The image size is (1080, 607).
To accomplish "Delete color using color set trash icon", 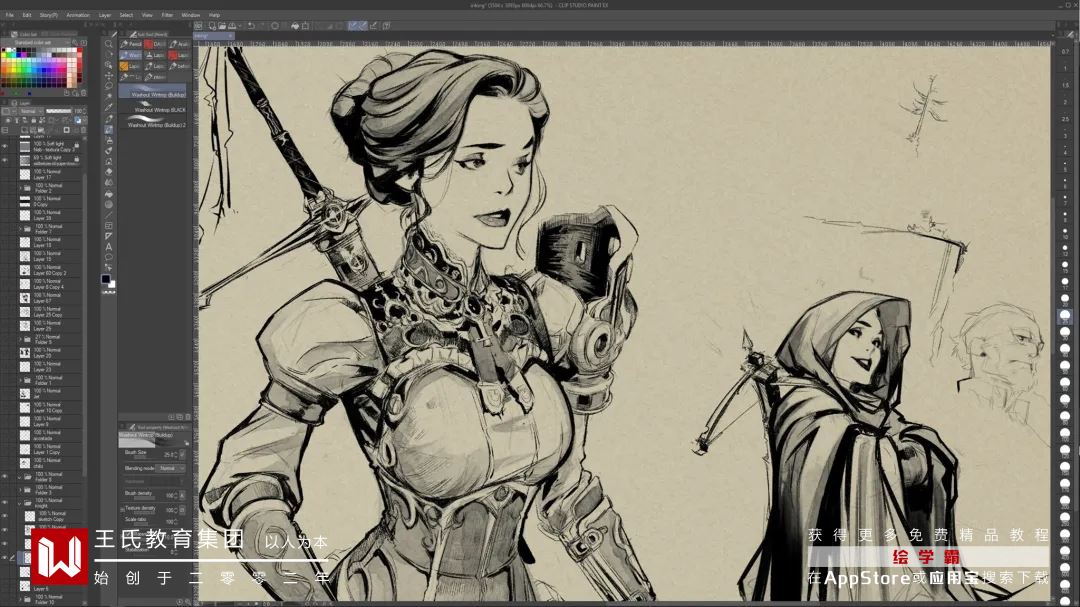I will pos(84,92).
